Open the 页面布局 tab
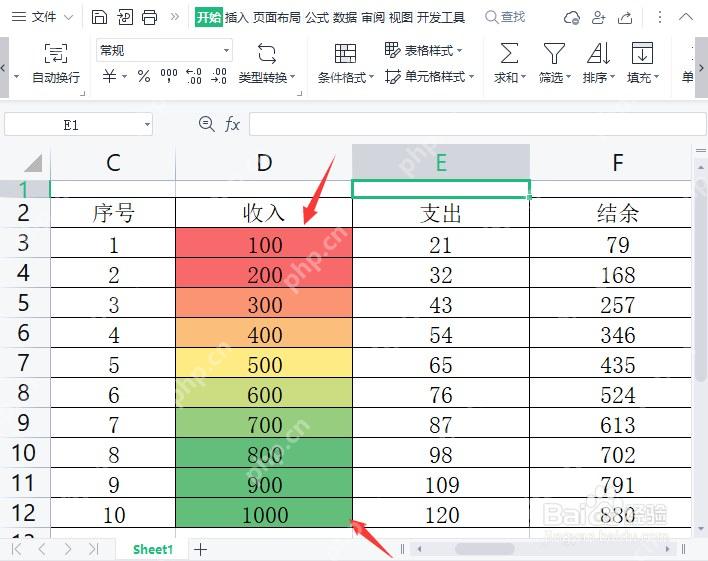The height and width of the screenshot is (561, 708). [276, 18]
